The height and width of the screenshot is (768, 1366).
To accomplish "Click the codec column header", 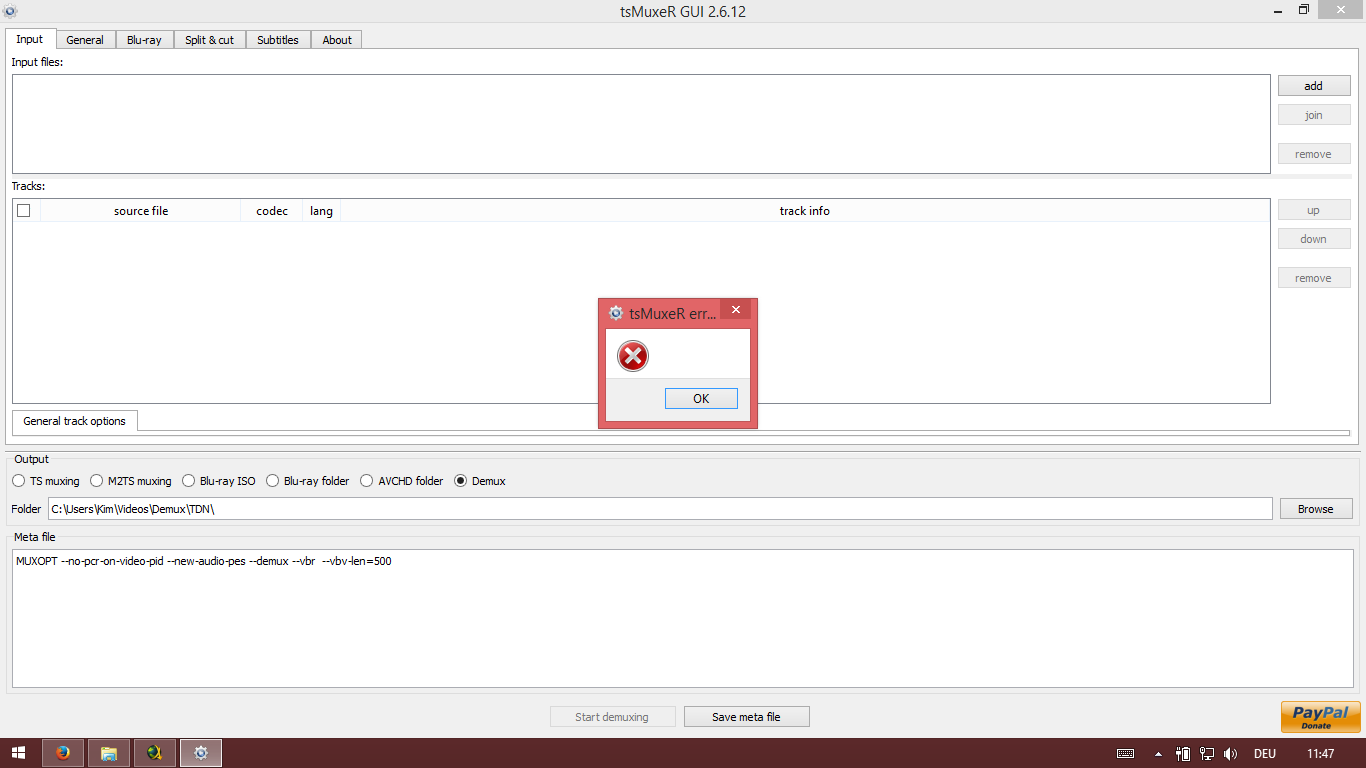I will tap(272, 211).
